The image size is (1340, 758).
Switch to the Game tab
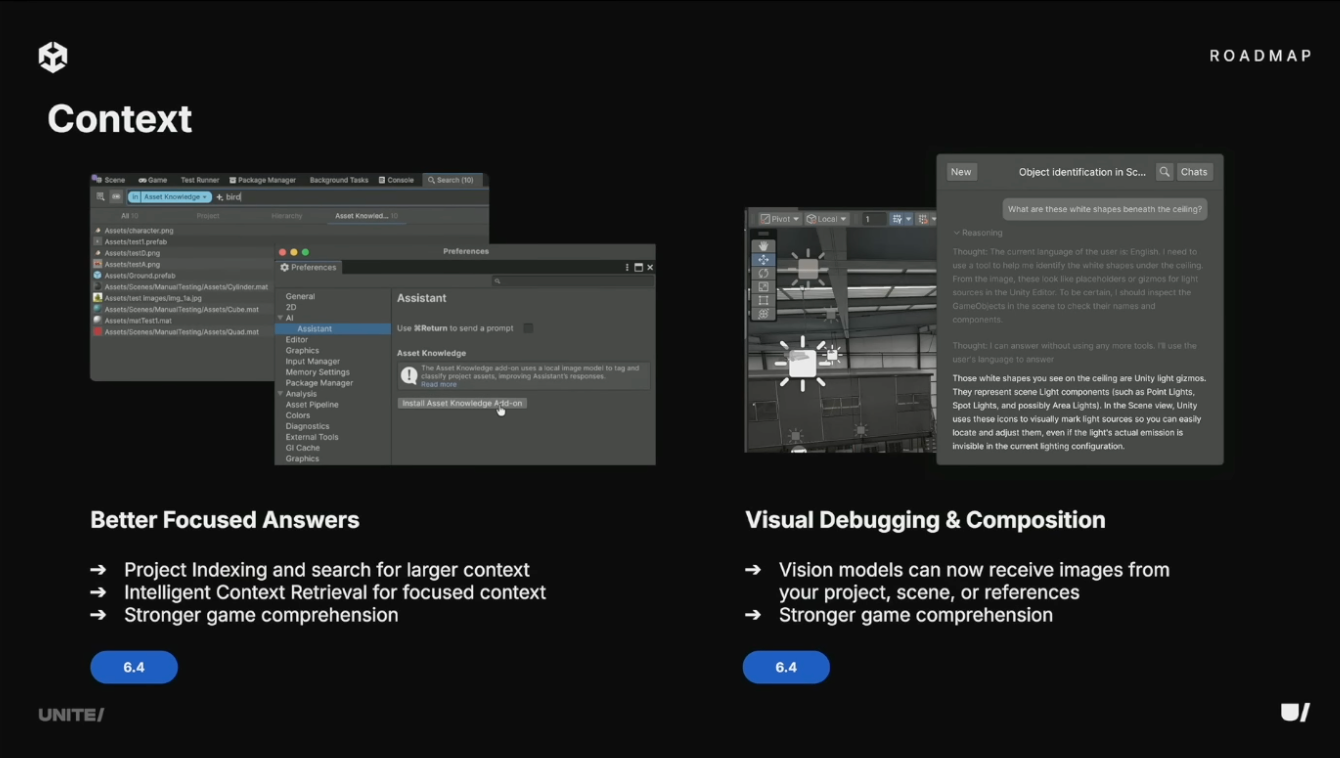pos(152,180)
